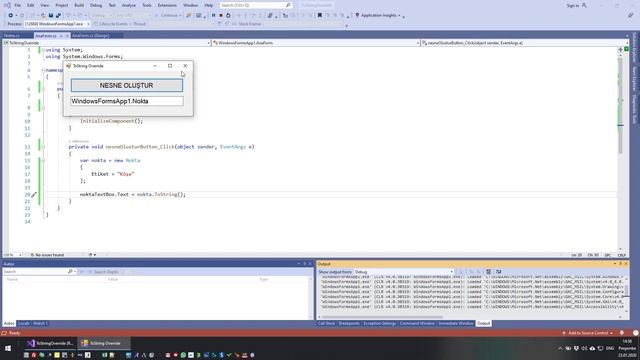640x360 pixels.
Task: Select the Visual Studio ToStringOverride taskbar button
Action: (50, 343)
